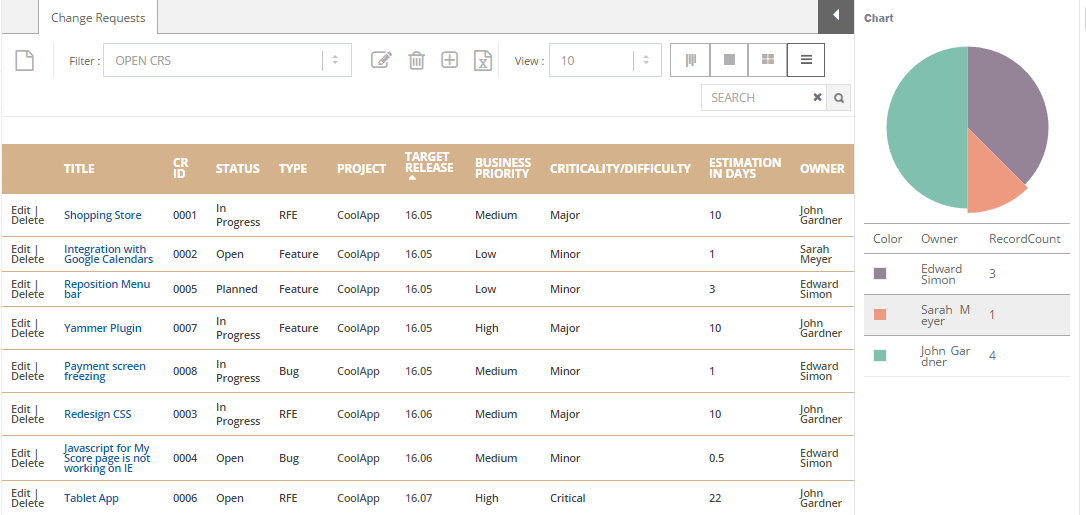Viewport: 1086px width, 515px height.
Task: Open Javascript for My Score page link
Action: (x=107, y=458)
